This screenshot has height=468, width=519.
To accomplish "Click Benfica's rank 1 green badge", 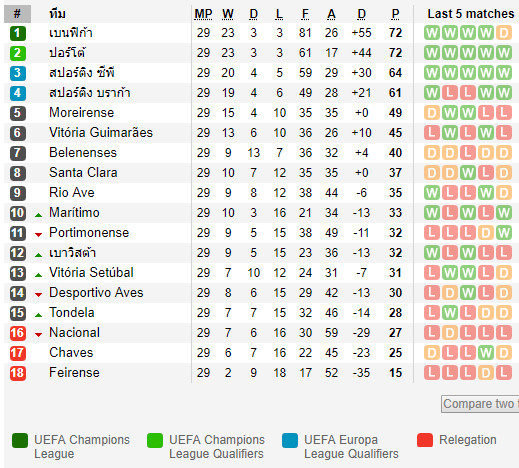I will pos(18,33).
